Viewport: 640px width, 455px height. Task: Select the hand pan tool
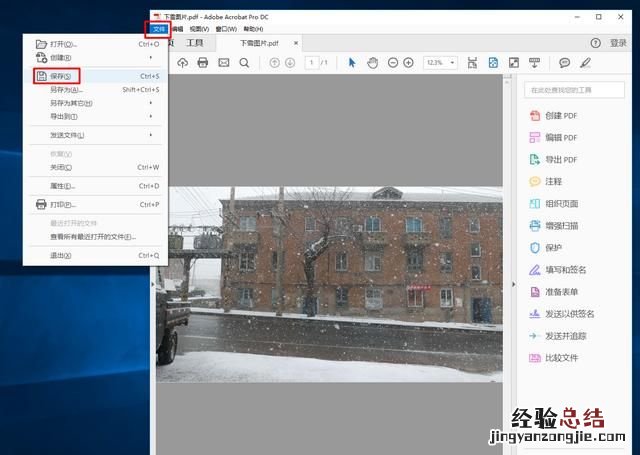point(372,62)
